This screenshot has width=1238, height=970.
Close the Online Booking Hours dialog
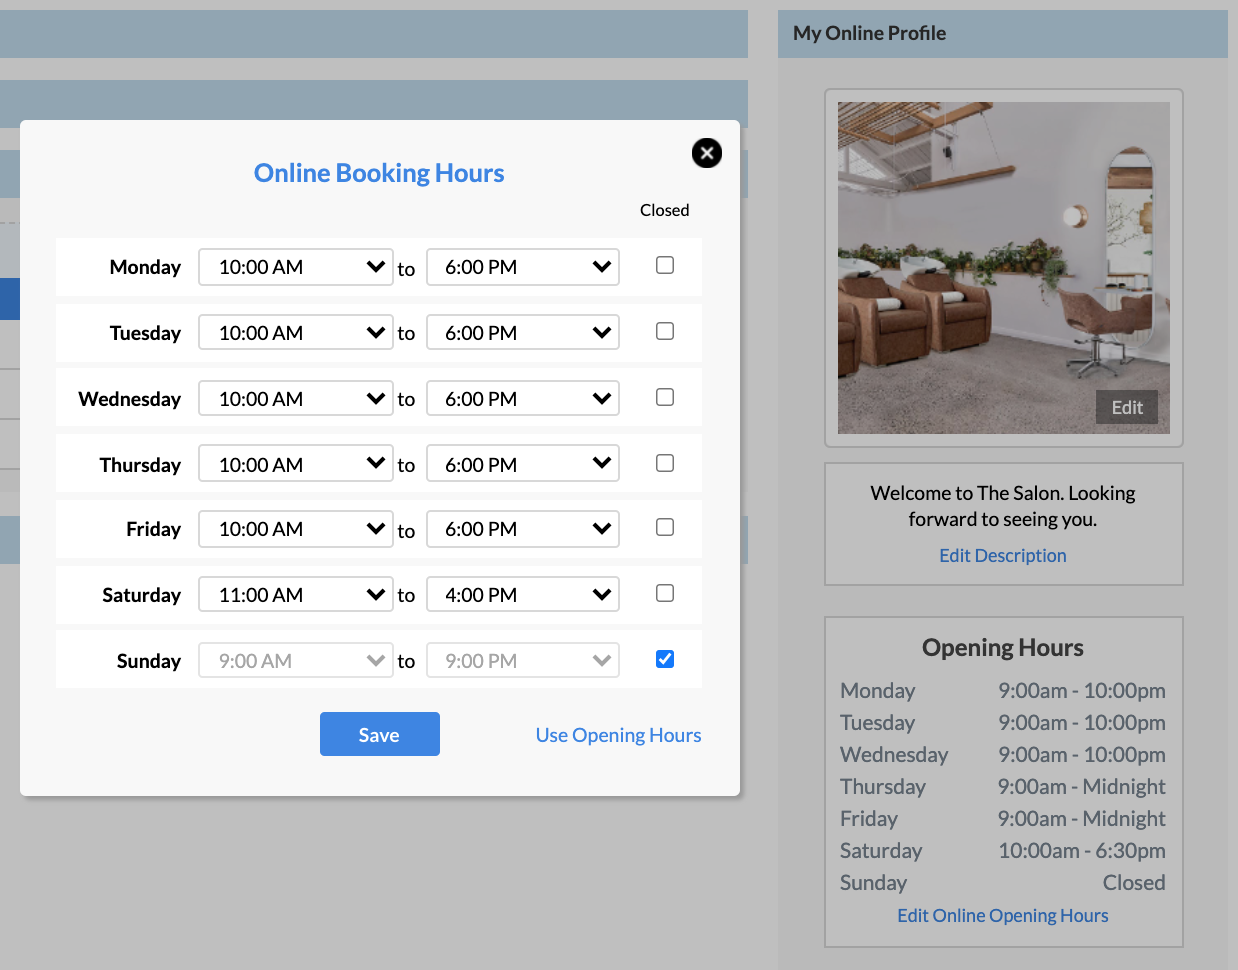706,153
